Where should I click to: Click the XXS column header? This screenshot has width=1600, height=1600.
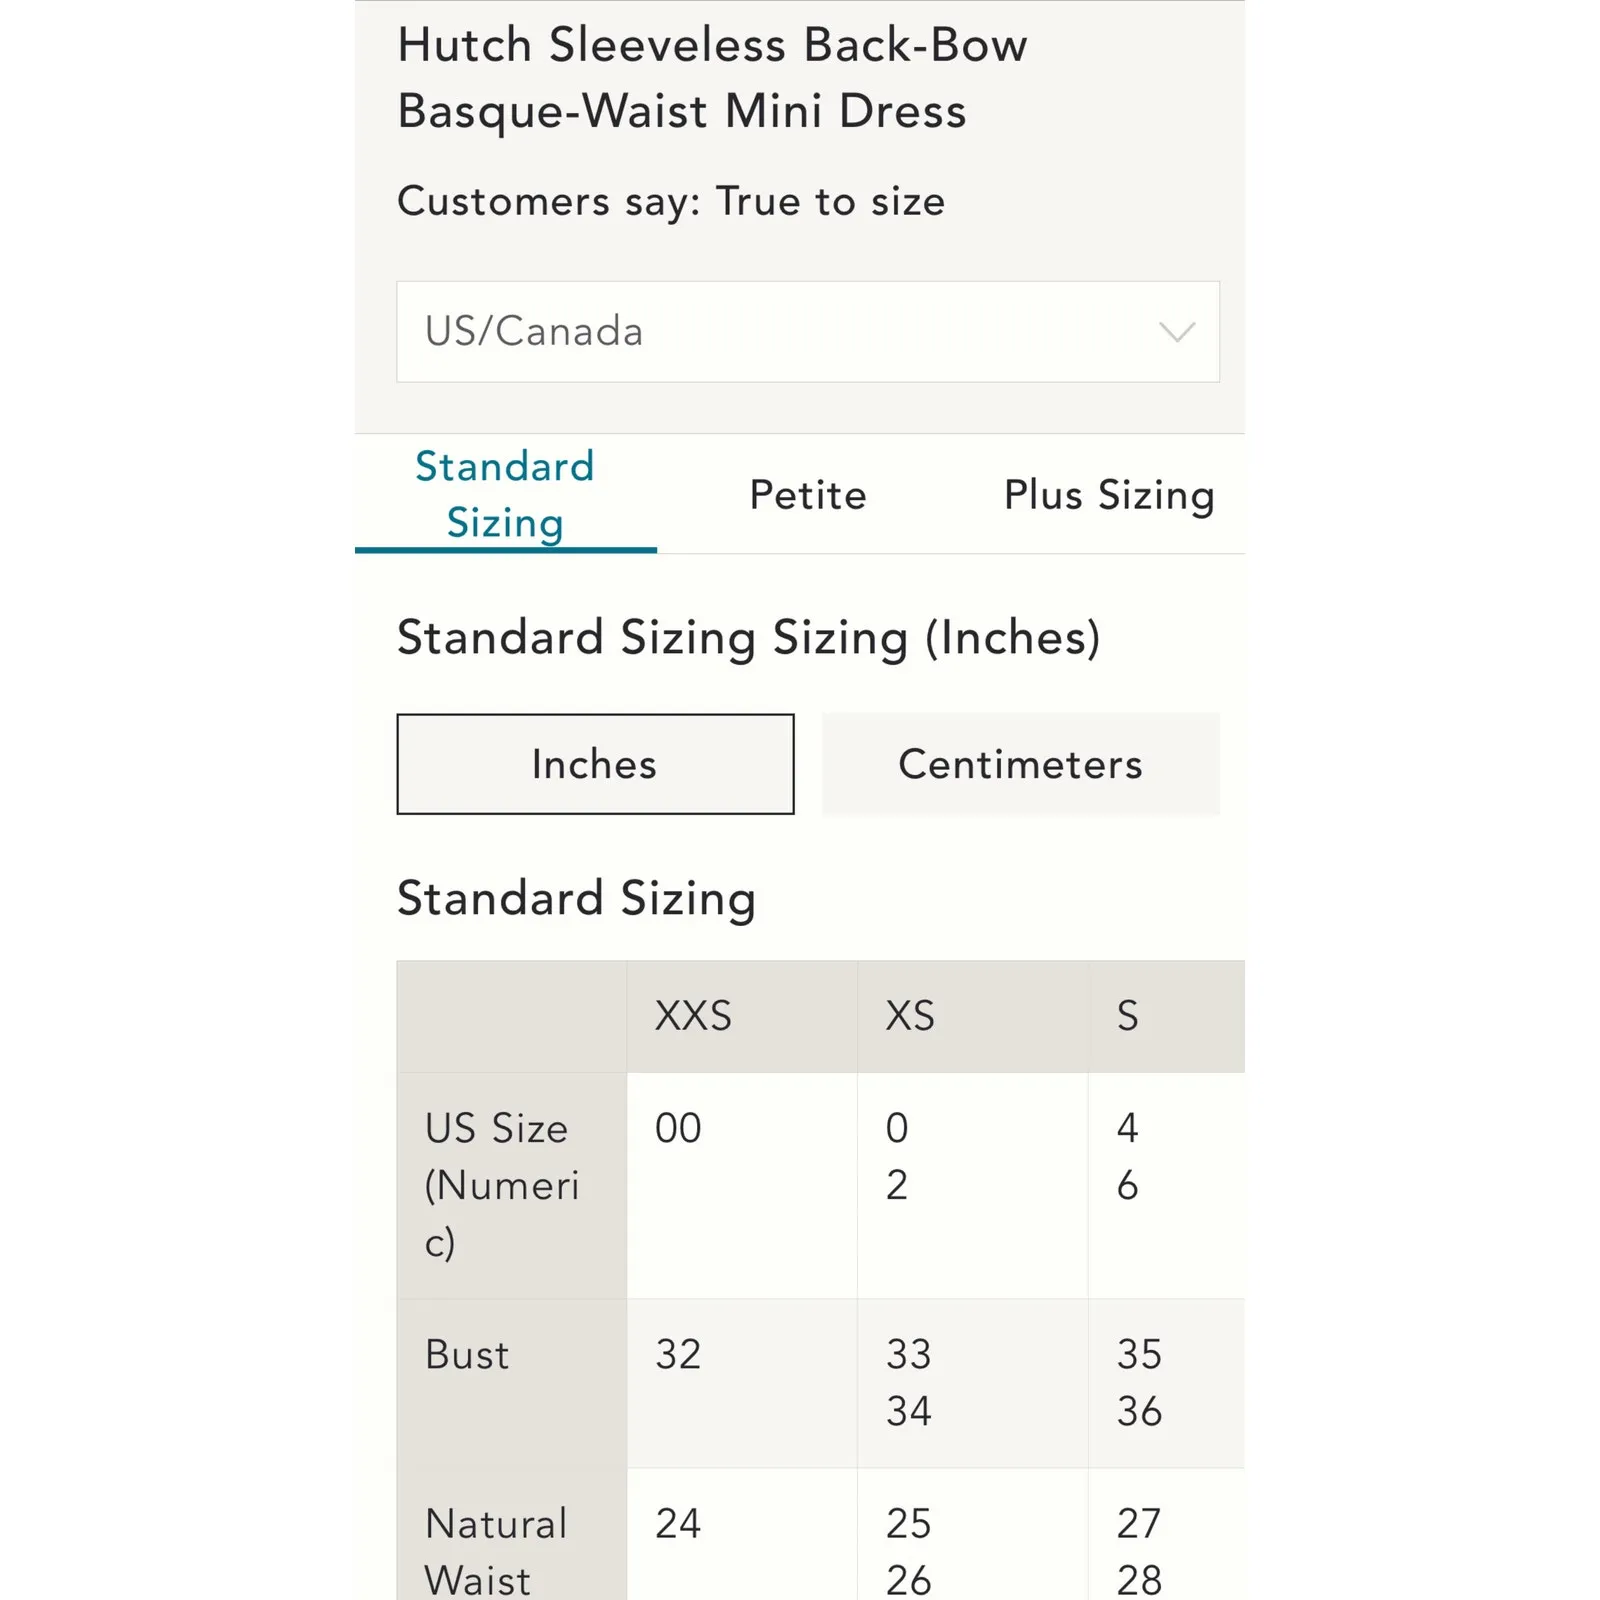tap(693, 1016)
